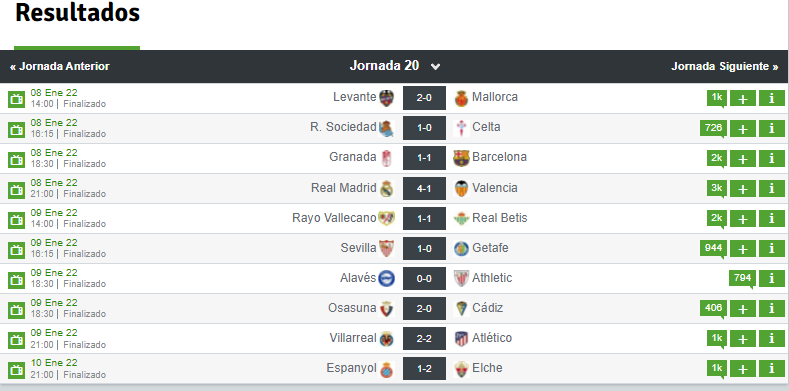Click plus icon on Villarreal-Atlético row
Screen dimensions: 789x391
click(743, 339)
